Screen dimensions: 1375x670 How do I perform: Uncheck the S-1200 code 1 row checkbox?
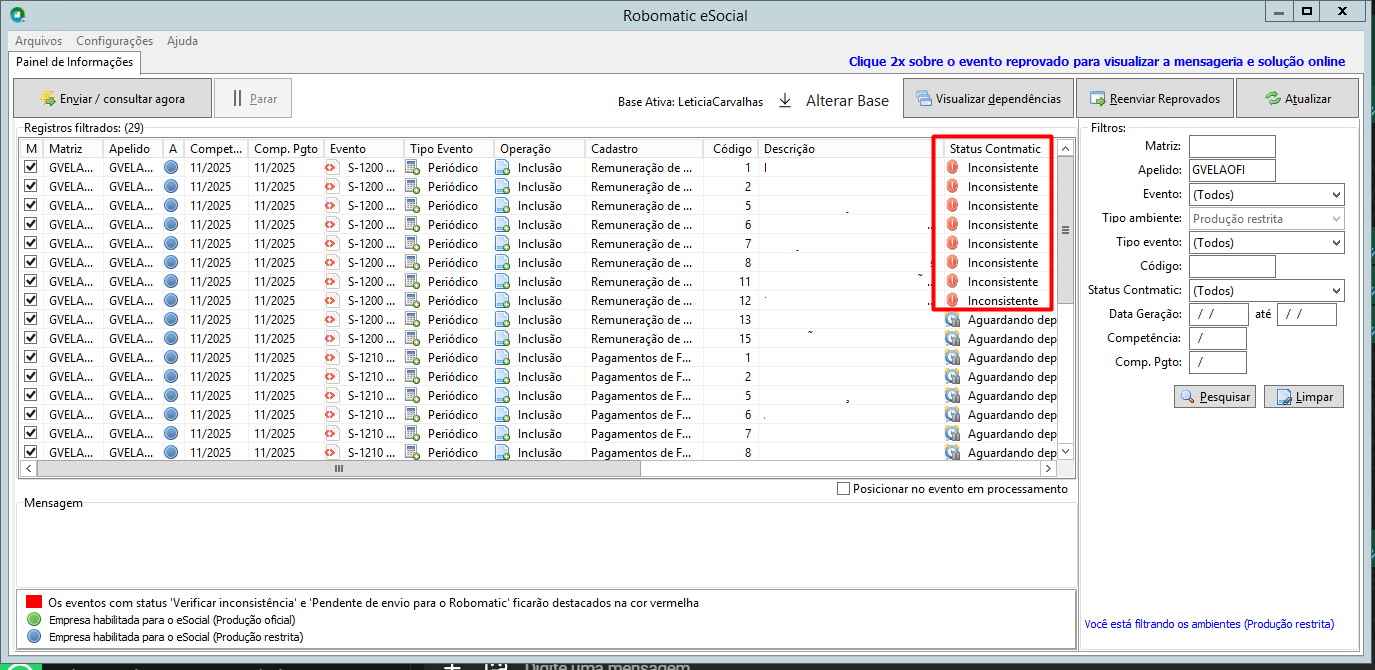pyautogui.click(x=31, y=168)
